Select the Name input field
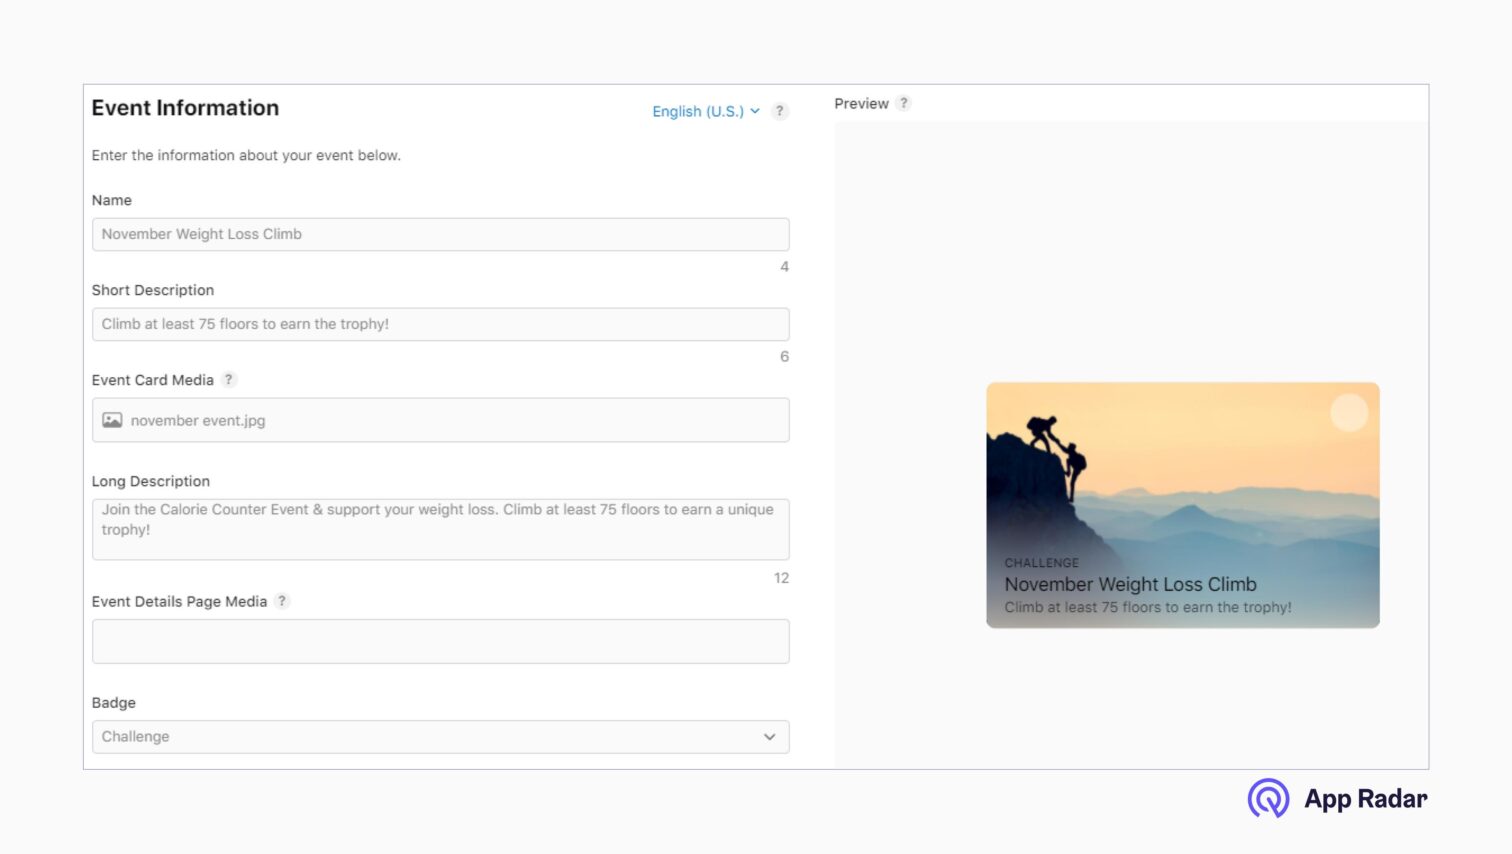Viewport: 1512px width, 854px height. [440, 234]
